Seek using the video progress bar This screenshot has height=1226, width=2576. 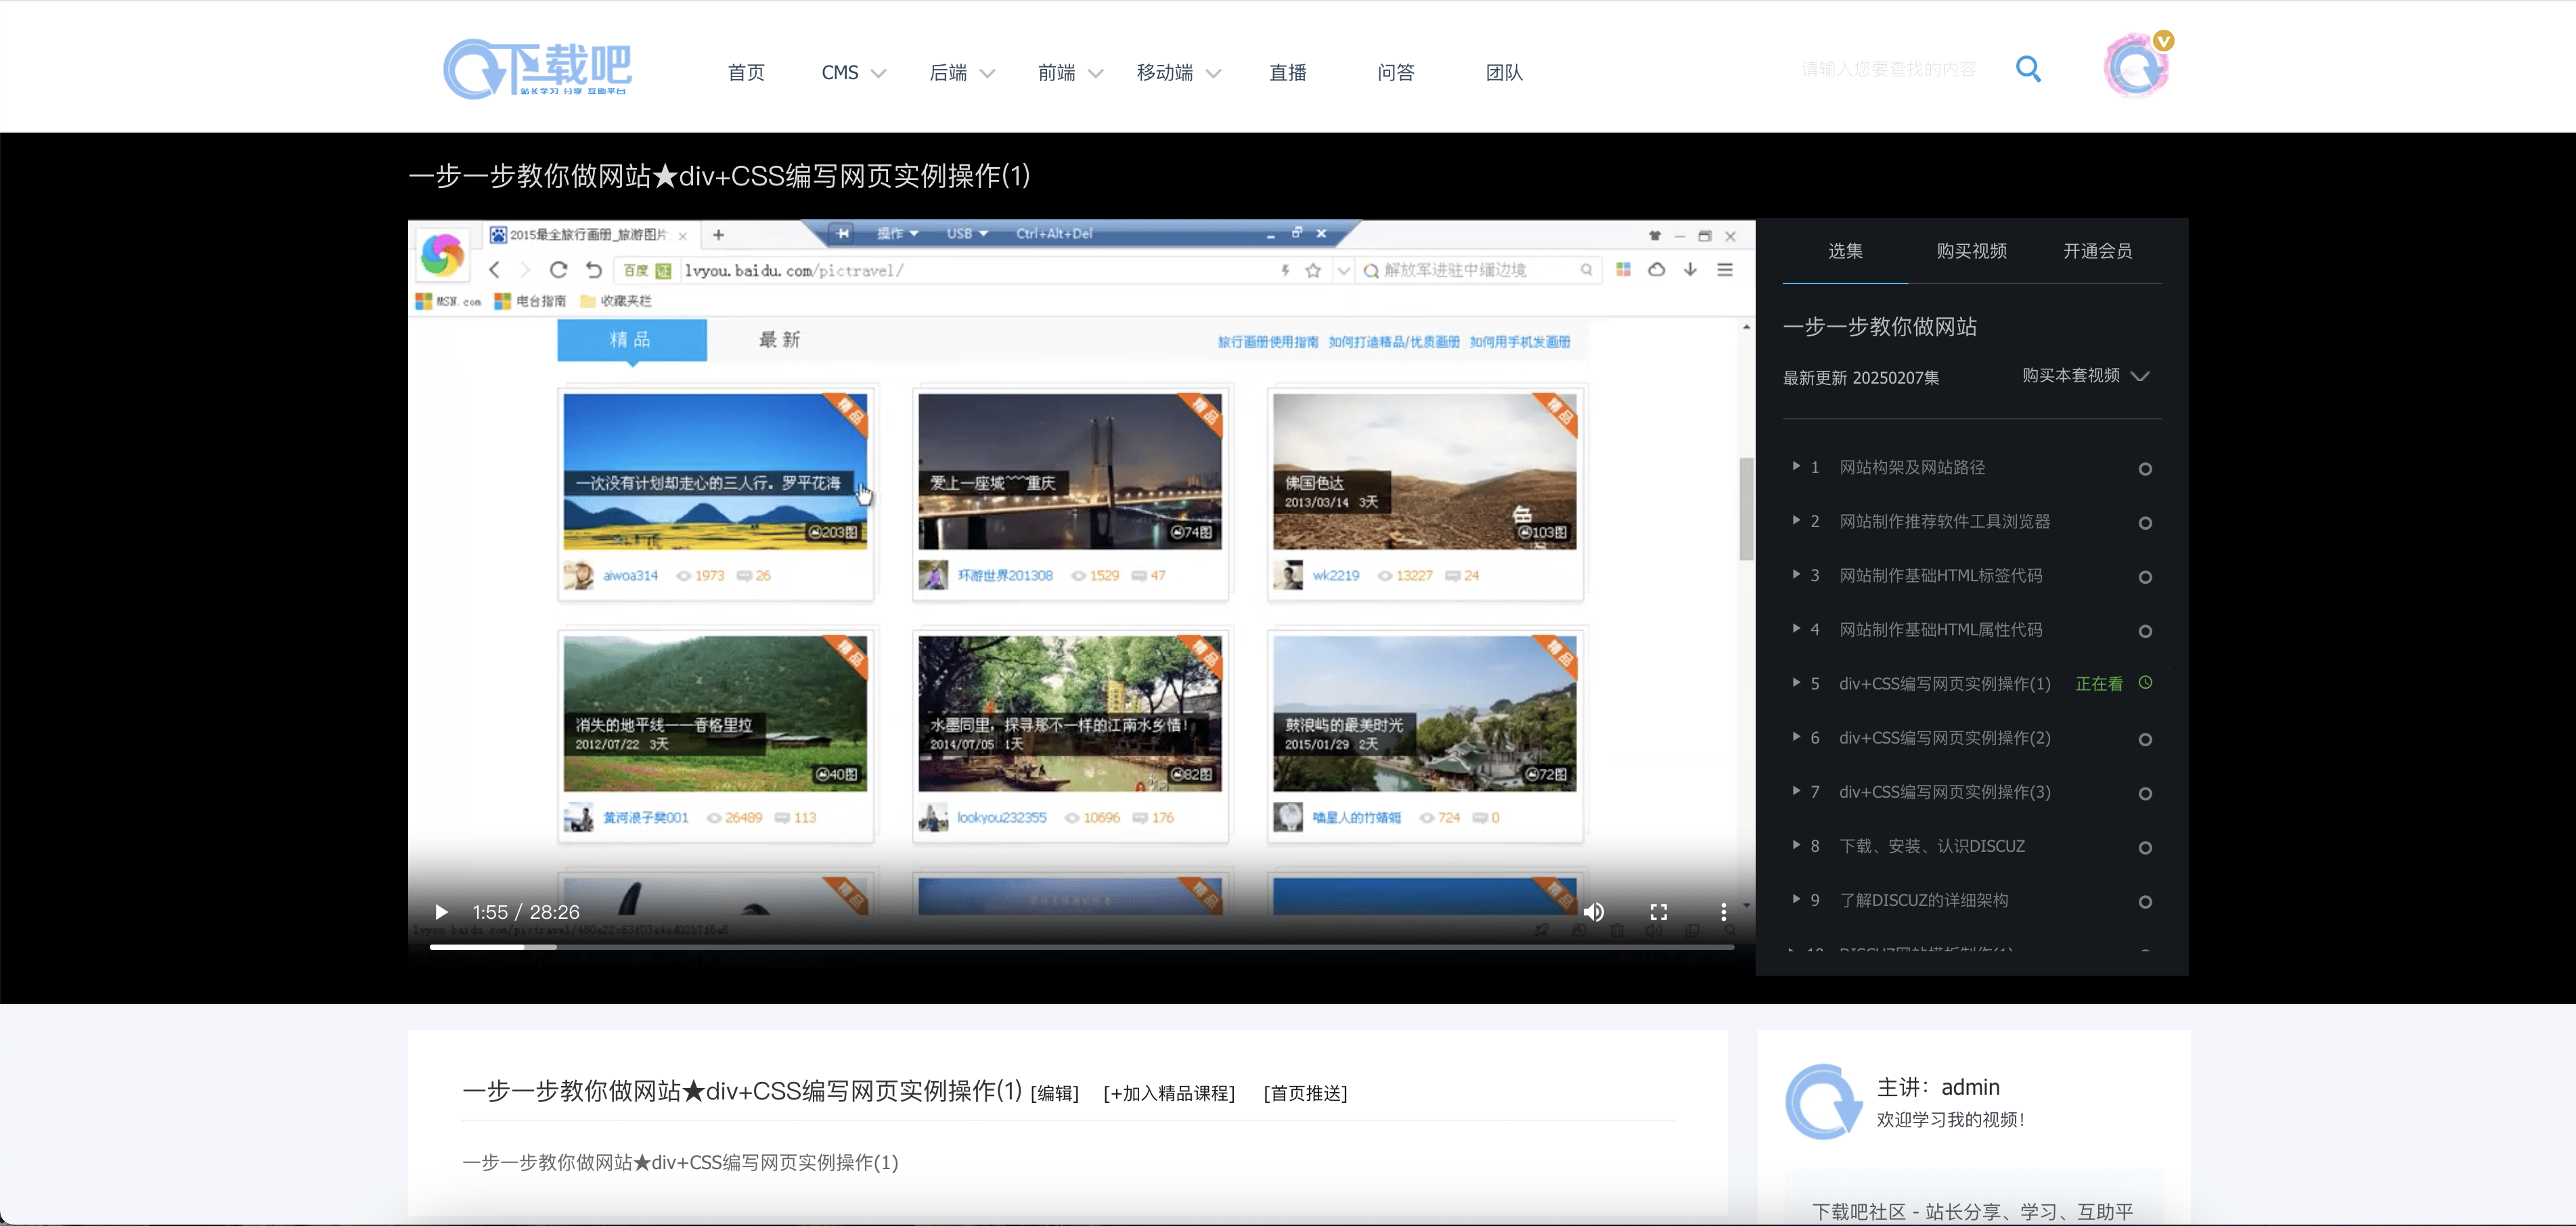coord(1081,947)
